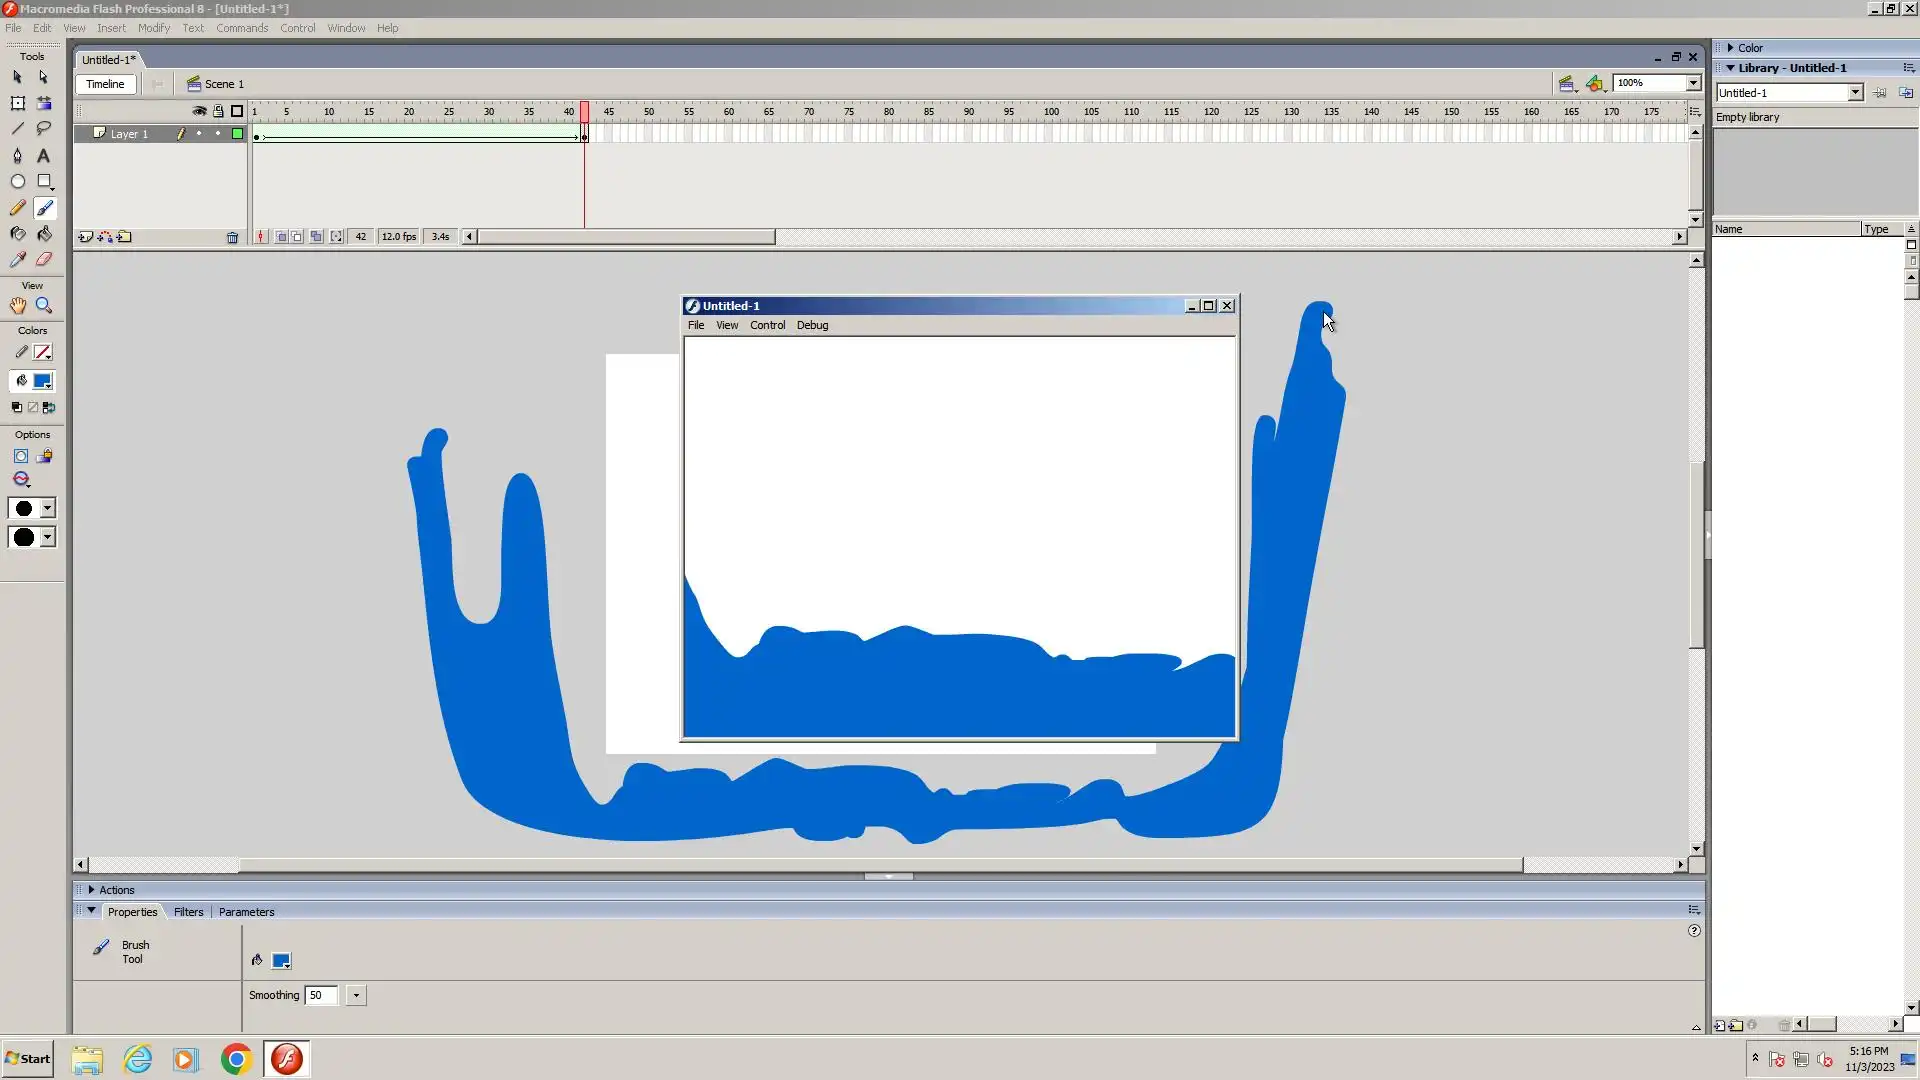Select the Free Transform tool
Image resolution: width=1920 pixels, height=1080 pixels.
17,103
